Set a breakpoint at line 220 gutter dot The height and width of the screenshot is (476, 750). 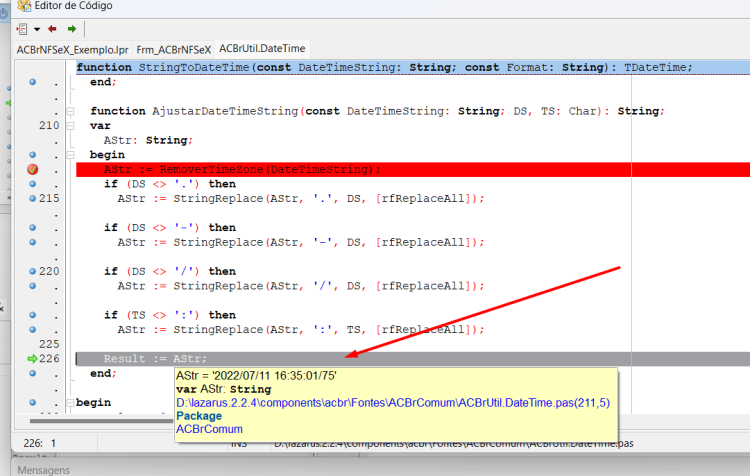pos(33,271)
